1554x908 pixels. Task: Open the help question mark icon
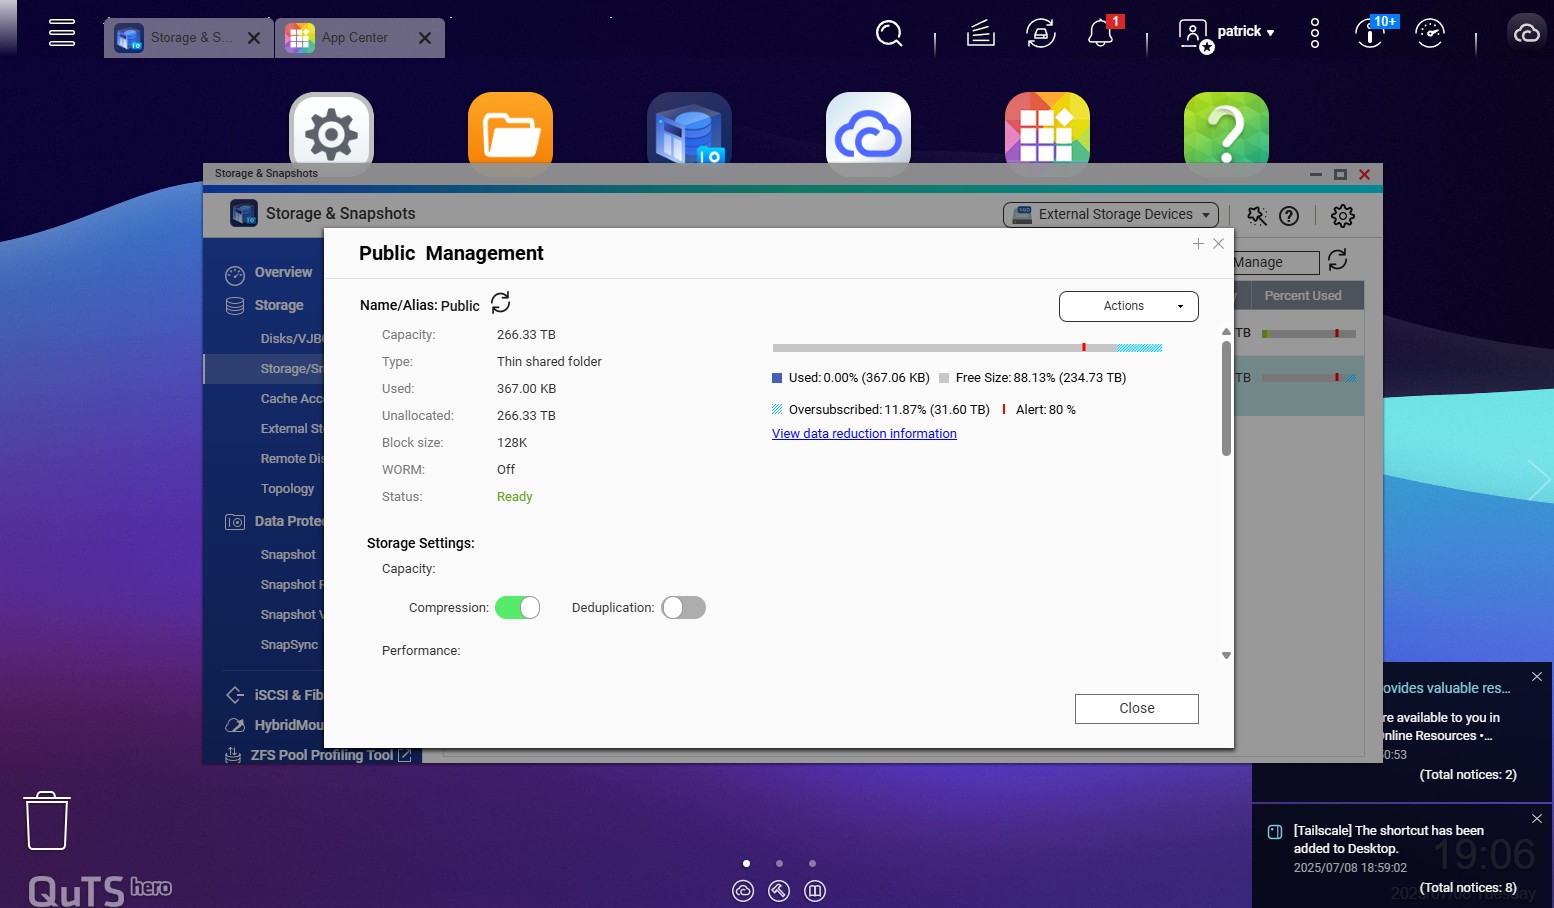1289,216
